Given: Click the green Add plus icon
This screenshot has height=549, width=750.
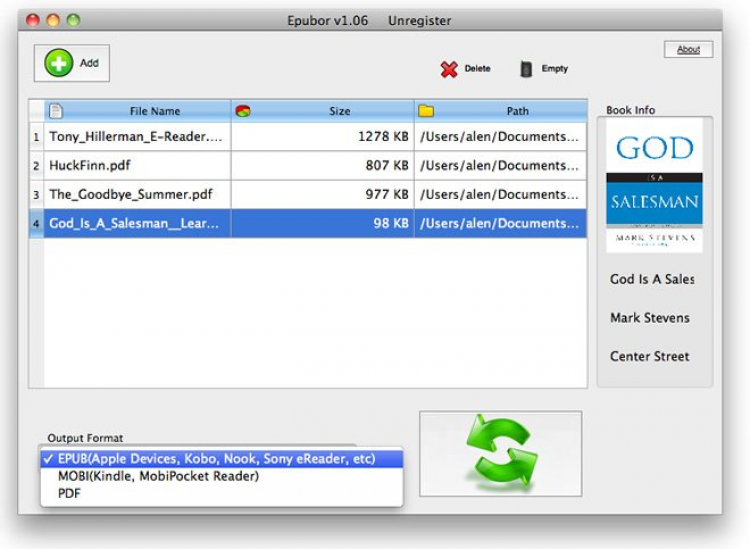Looking at the screenshot, I should 58,63.
